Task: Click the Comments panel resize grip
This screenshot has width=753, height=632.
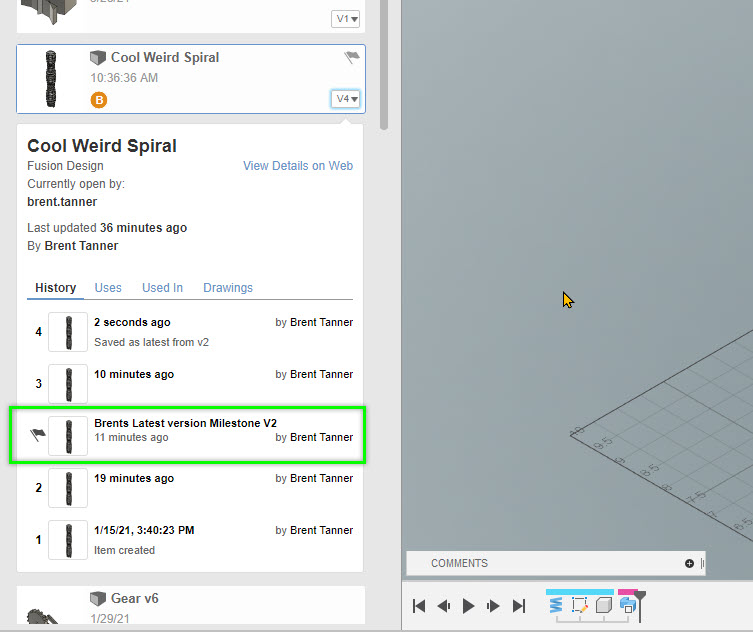Action: [x=703, y=563]
